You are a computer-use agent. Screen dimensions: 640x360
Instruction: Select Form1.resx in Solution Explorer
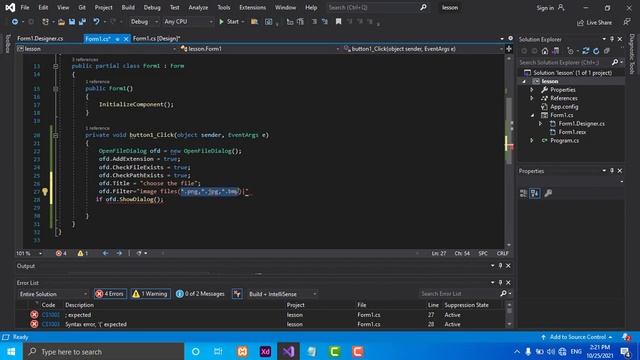[572, 132]
